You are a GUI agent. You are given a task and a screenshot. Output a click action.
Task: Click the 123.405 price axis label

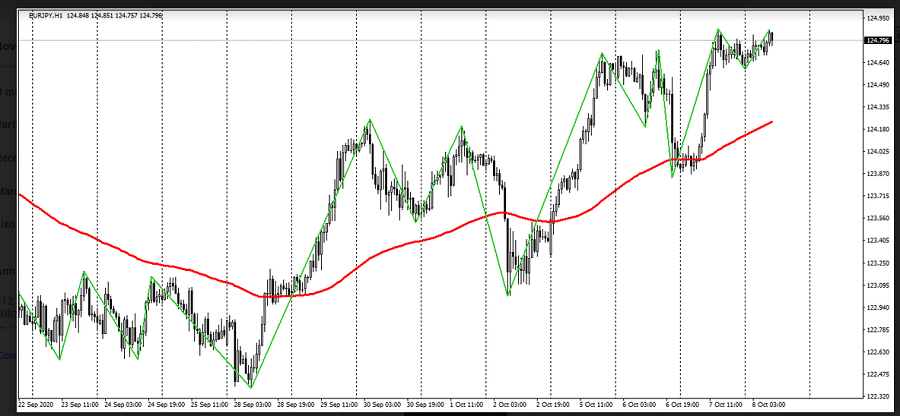point(879,241)
